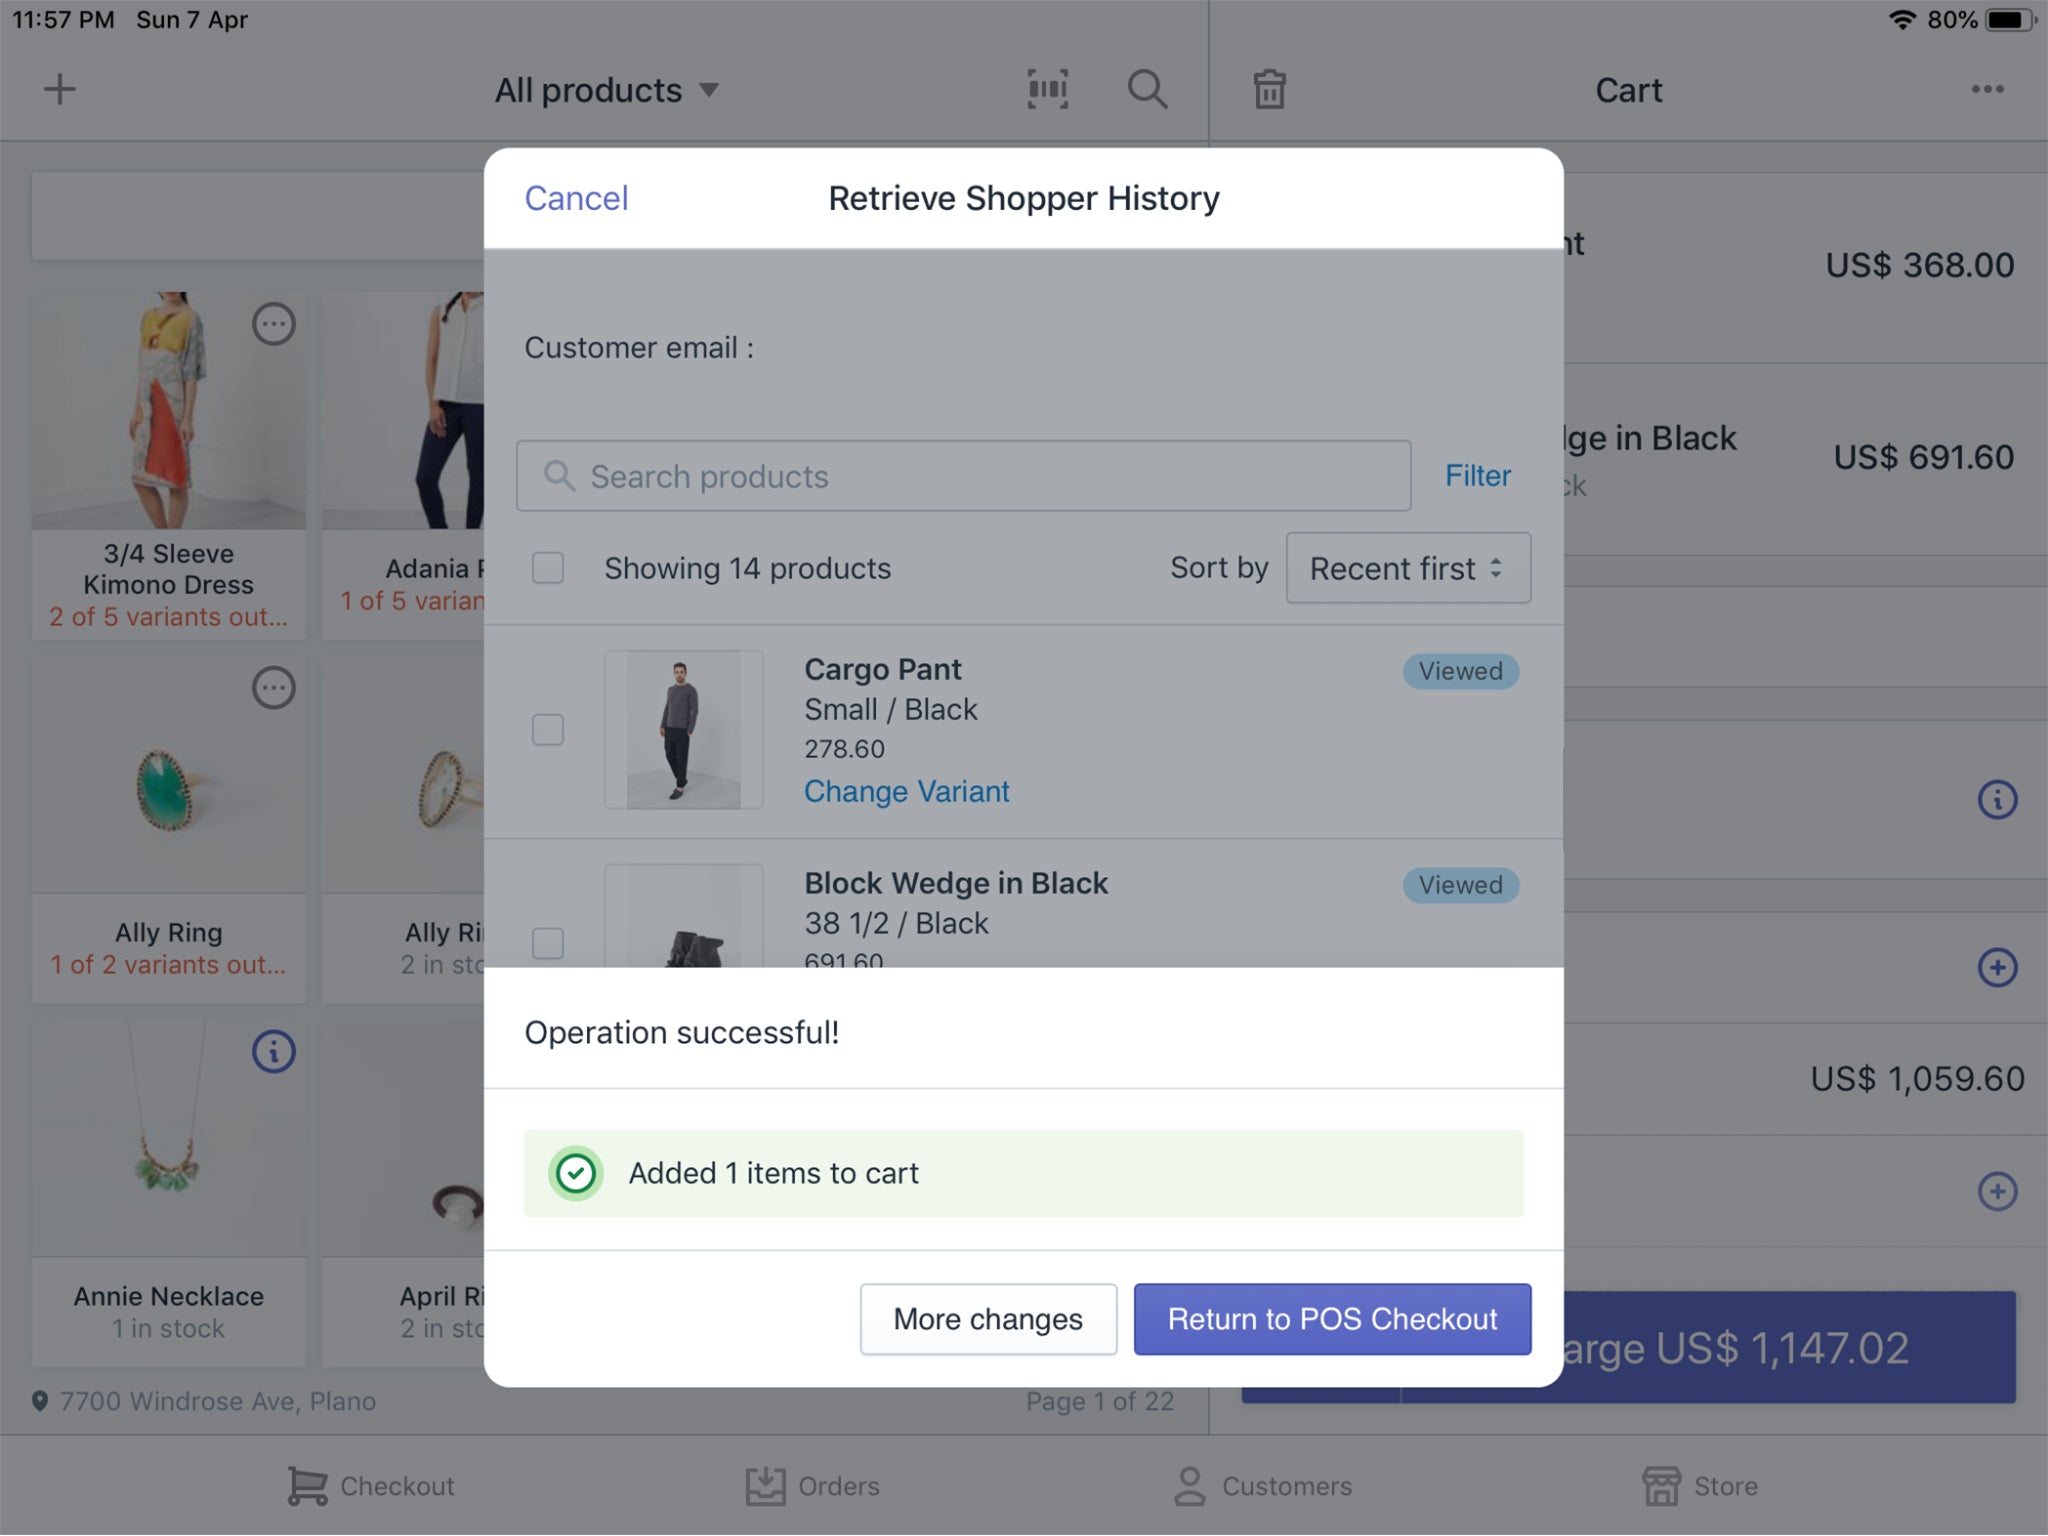Screen dimensions: 2048x1536
Task: Go to the Customers tab
Action: [x=1262, y=1486]
